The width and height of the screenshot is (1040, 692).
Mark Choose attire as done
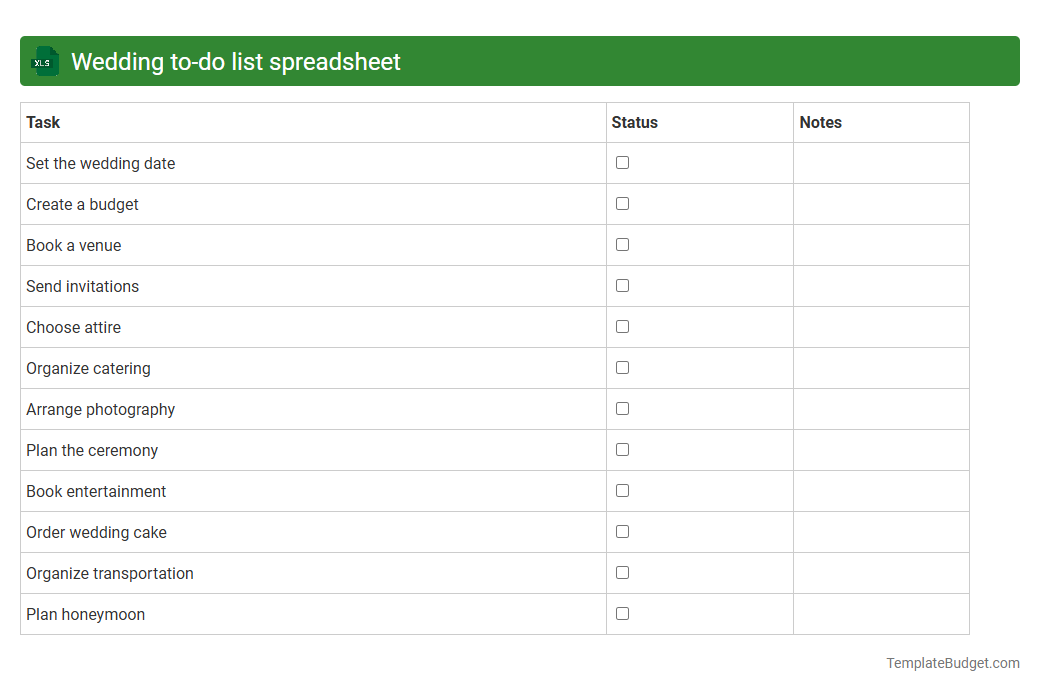tap(622, 326)
